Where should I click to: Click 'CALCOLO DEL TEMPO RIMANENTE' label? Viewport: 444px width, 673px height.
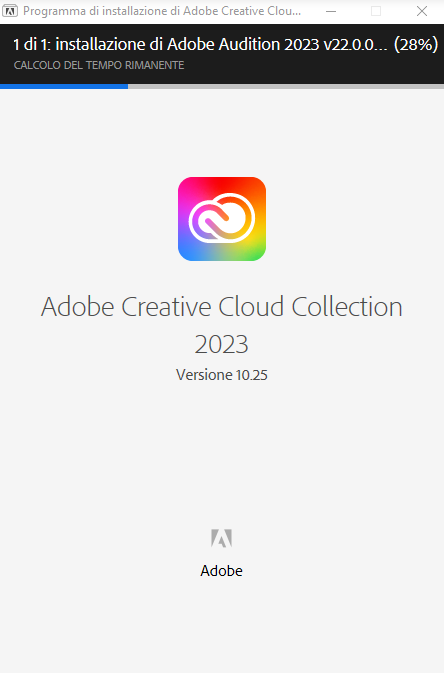99,65
